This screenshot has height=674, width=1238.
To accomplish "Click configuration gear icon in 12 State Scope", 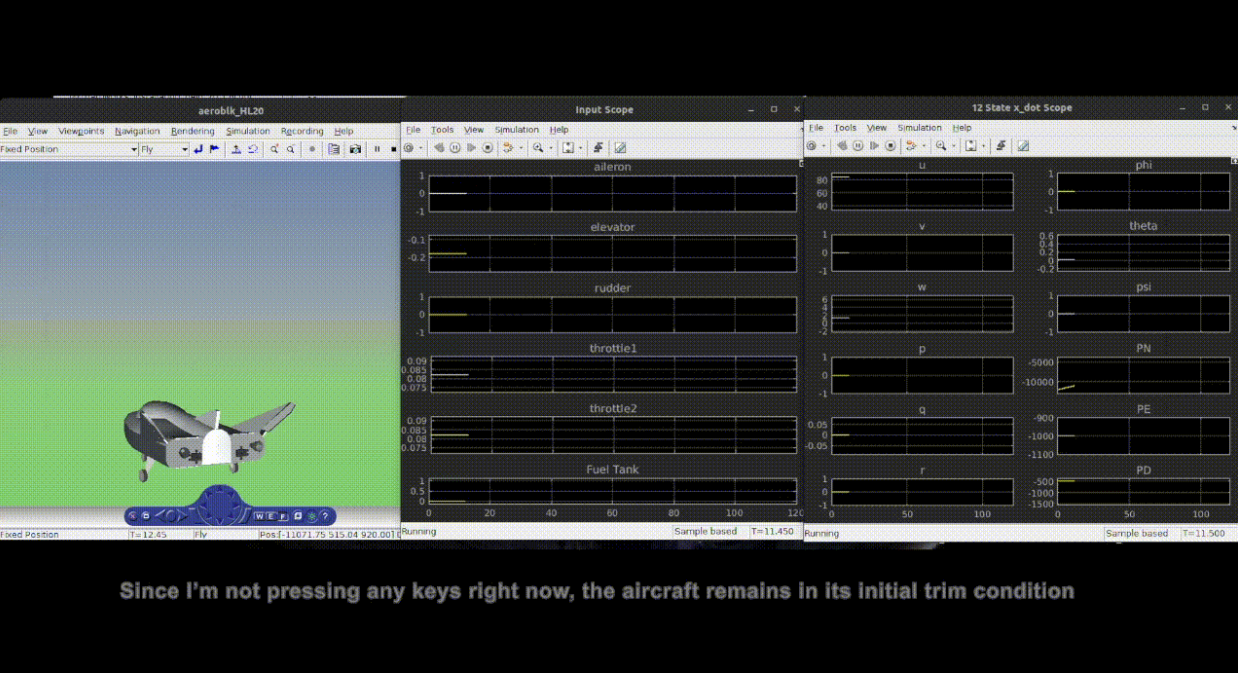I will click(811, 146).
